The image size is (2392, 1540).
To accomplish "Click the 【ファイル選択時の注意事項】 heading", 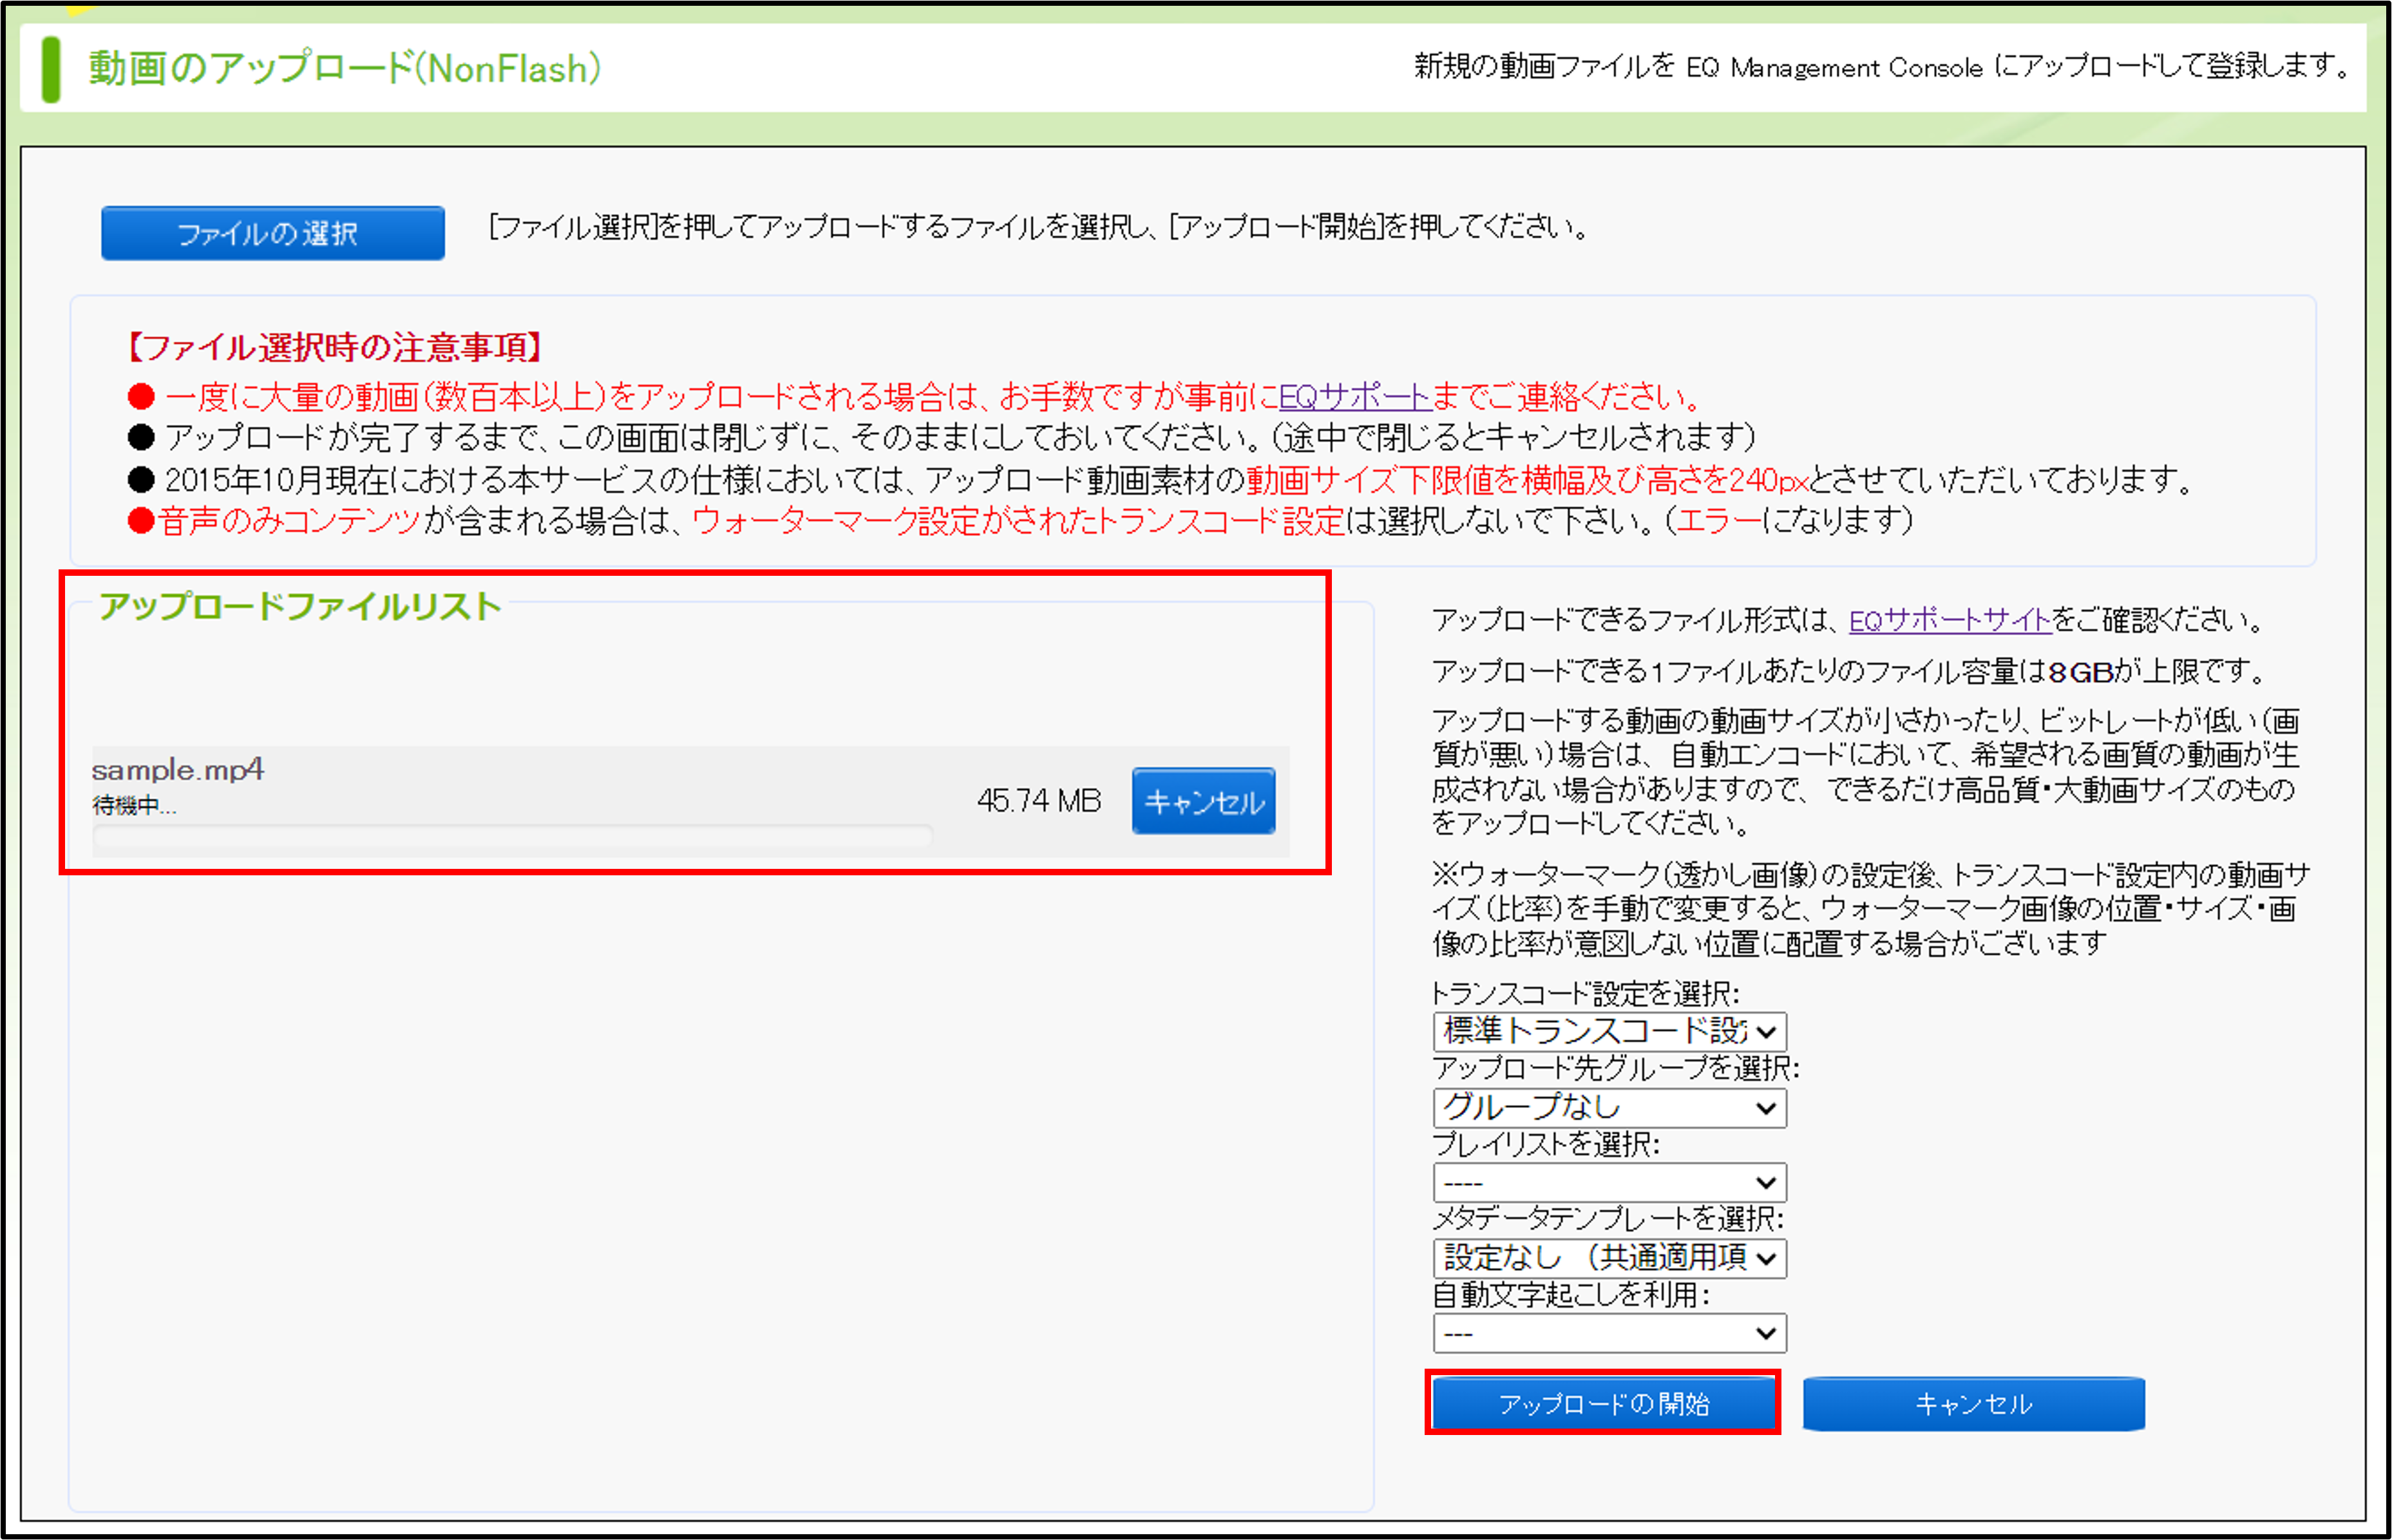I will (x=335, y=347).
